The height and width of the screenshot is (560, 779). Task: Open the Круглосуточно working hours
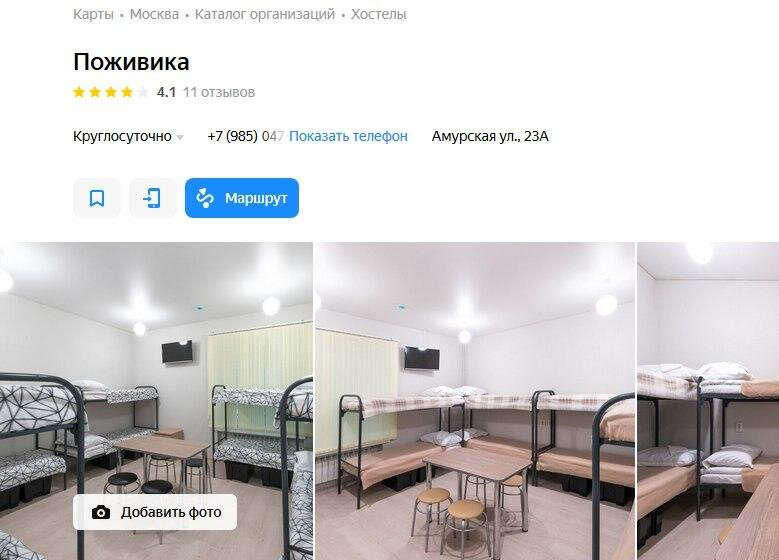122,136
